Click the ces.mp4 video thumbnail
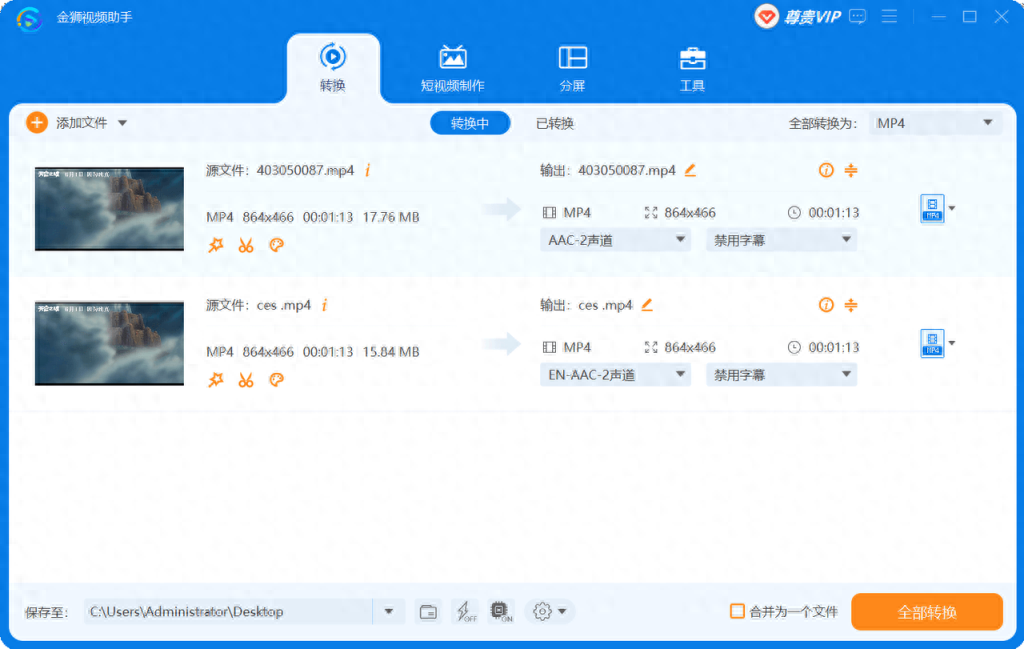 click(109, 343)
